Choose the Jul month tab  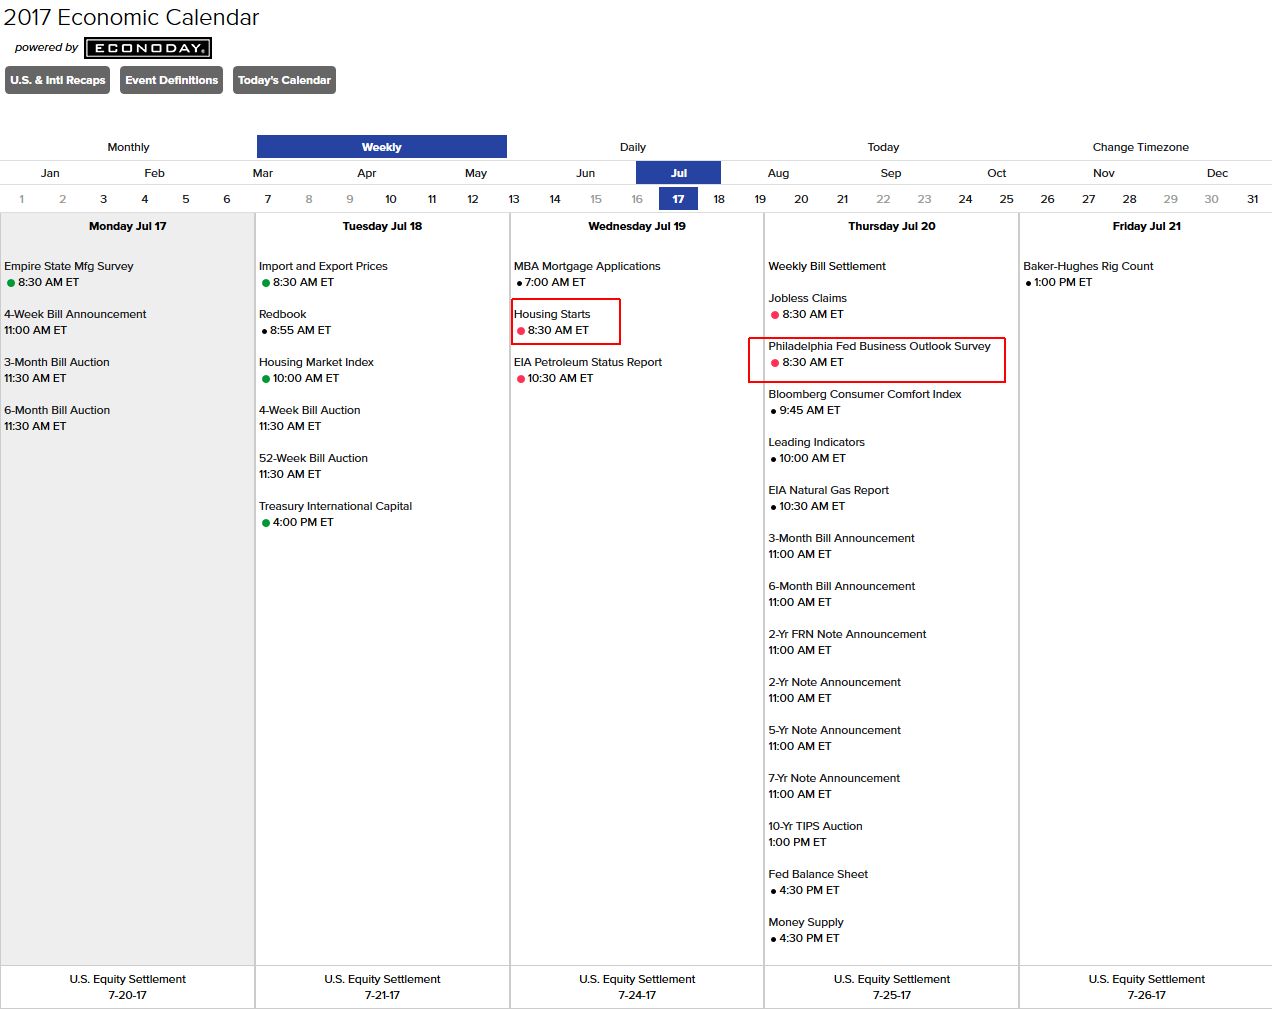coord(679,173)
